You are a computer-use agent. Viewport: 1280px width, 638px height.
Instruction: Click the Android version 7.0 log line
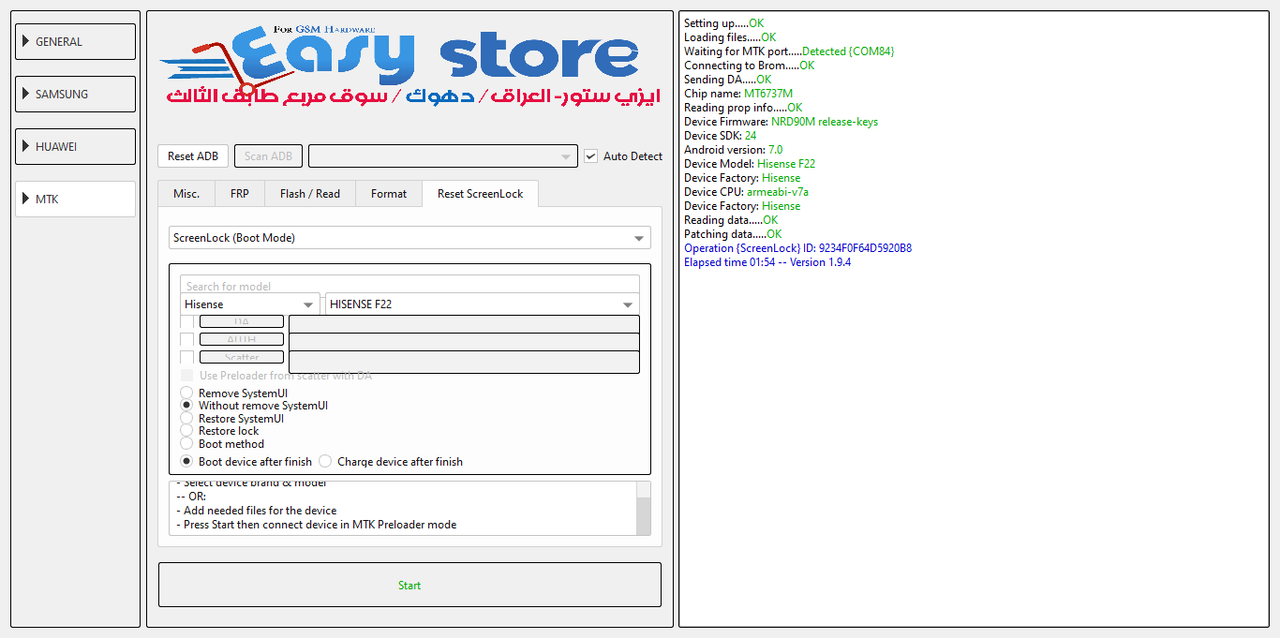coord(733,150)
